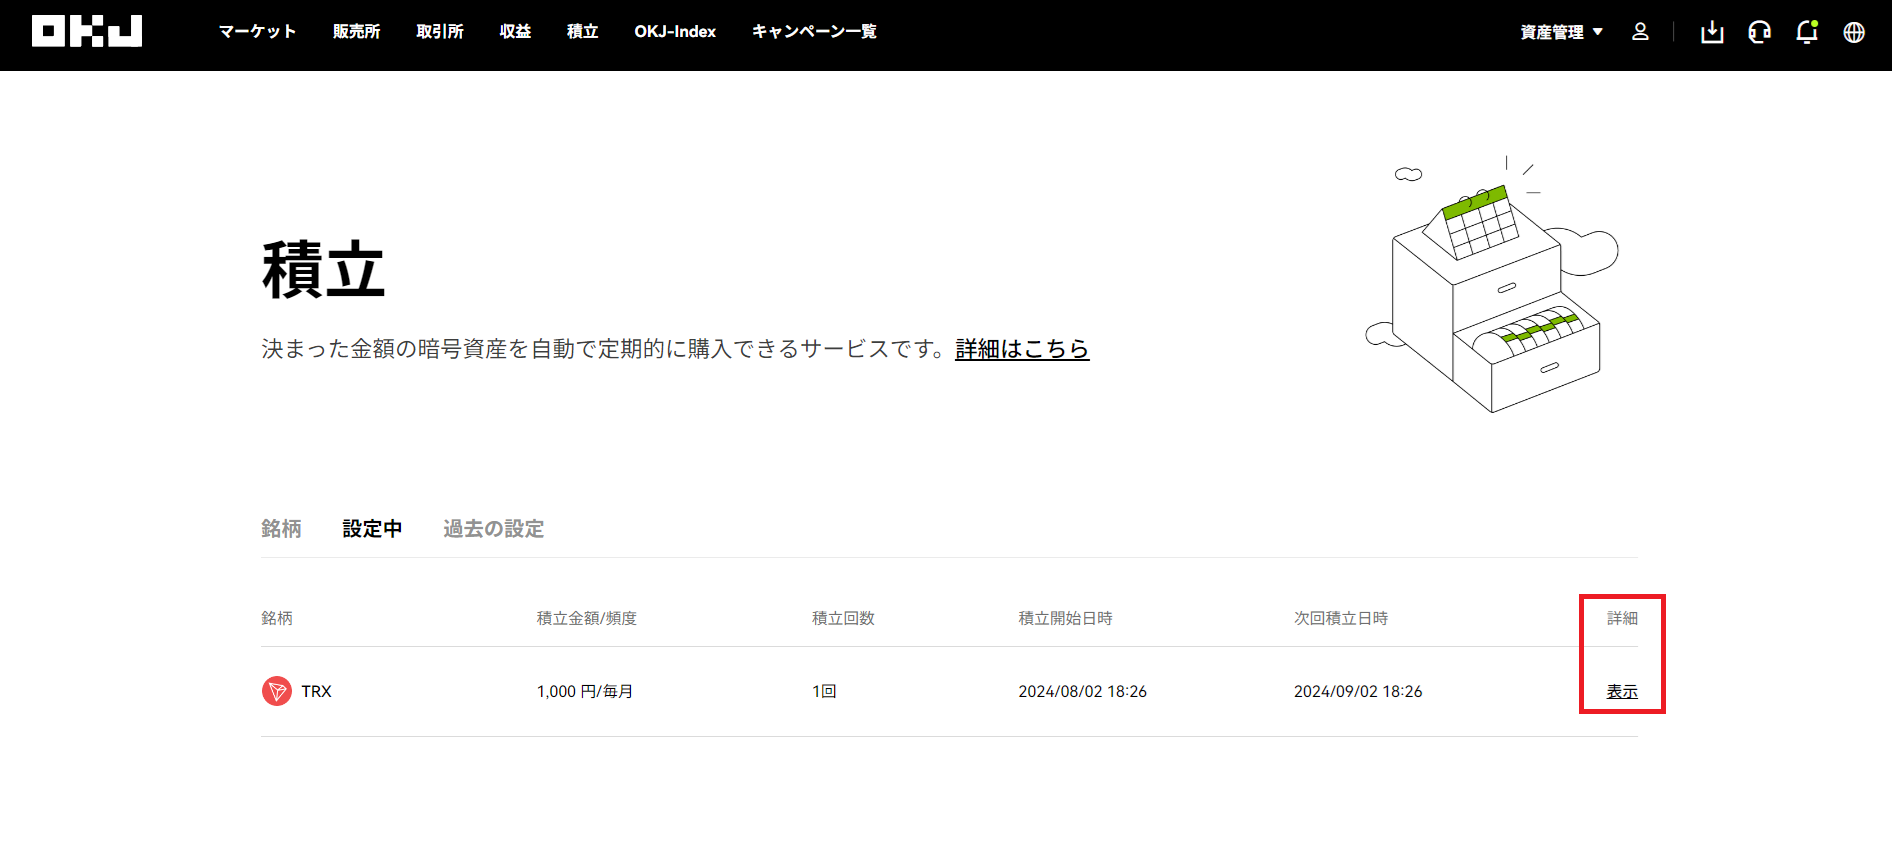
Task: Expand the 資産管理 dropdown
Action: coord(1561,32)
